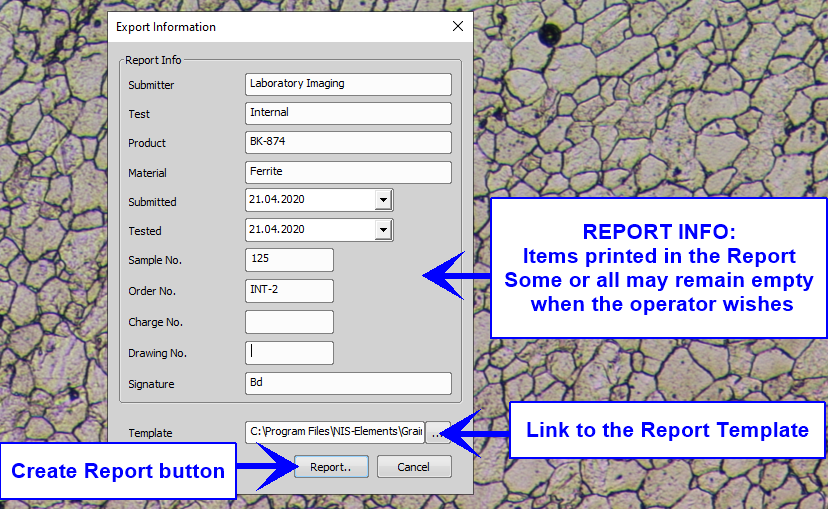Focus the Material field with Ferrite
Screen dimensions: 828x509
pyautogui.click(x=347, y=172)
